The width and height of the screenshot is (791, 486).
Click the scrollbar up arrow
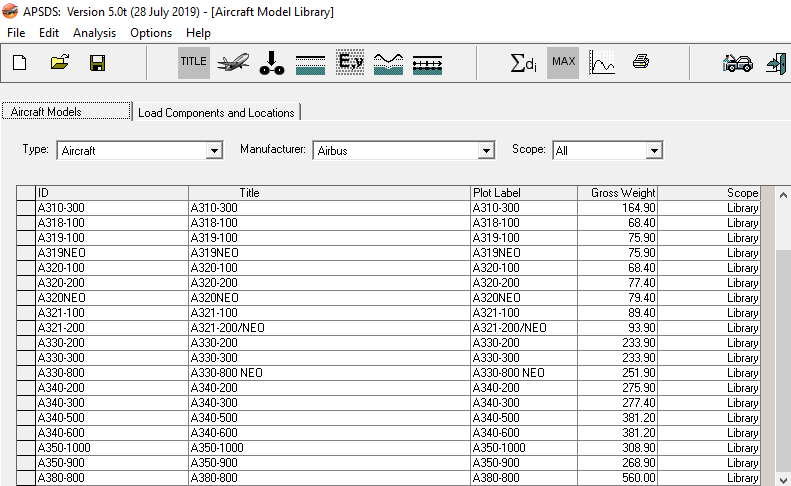coord(783,195)
